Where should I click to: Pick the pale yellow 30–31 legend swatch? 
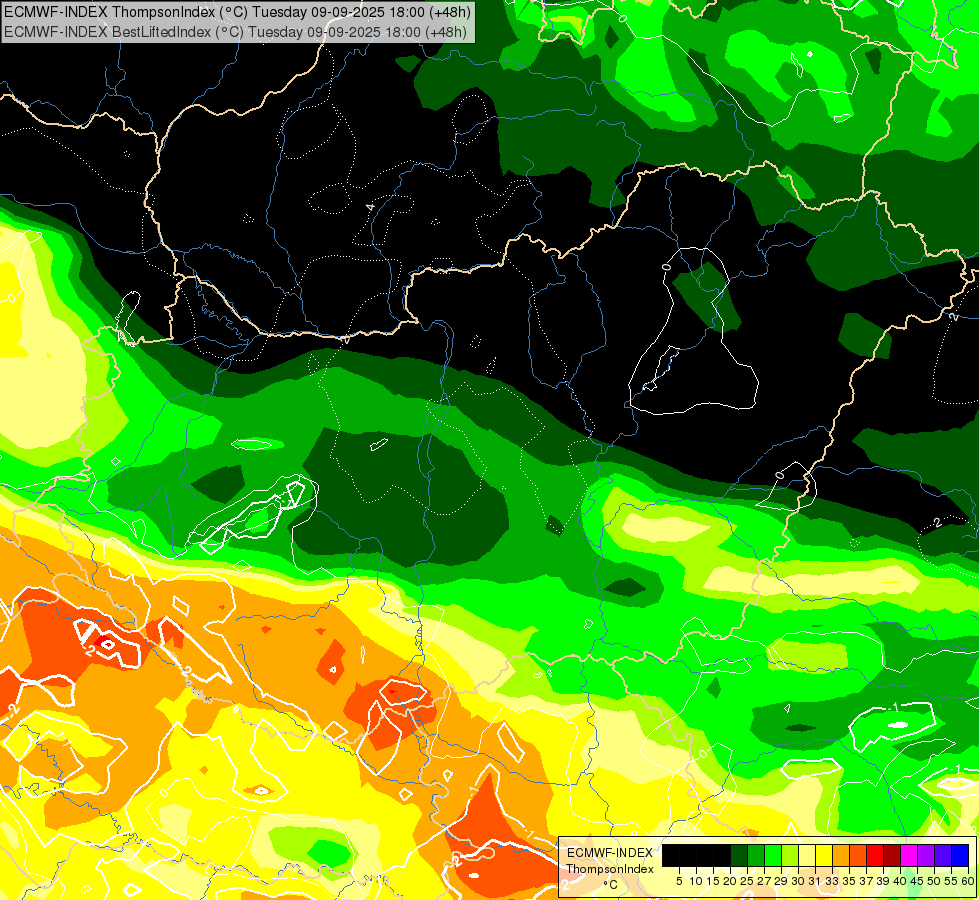[x=807, y=855]
